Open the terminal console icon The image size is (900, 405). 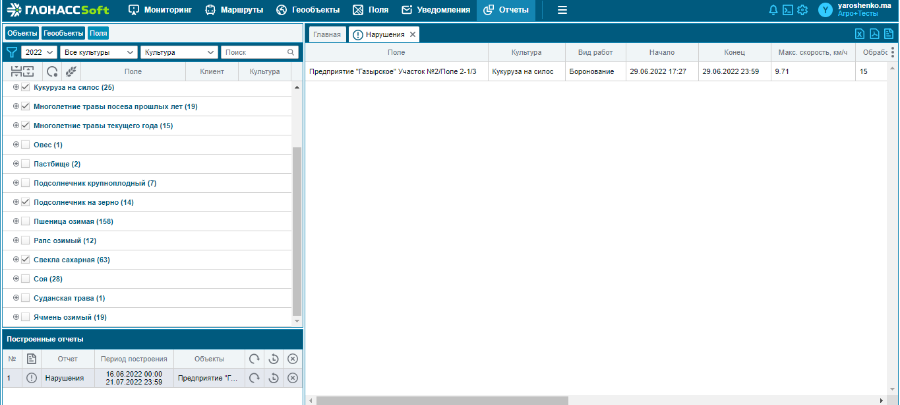click(787, 10)
